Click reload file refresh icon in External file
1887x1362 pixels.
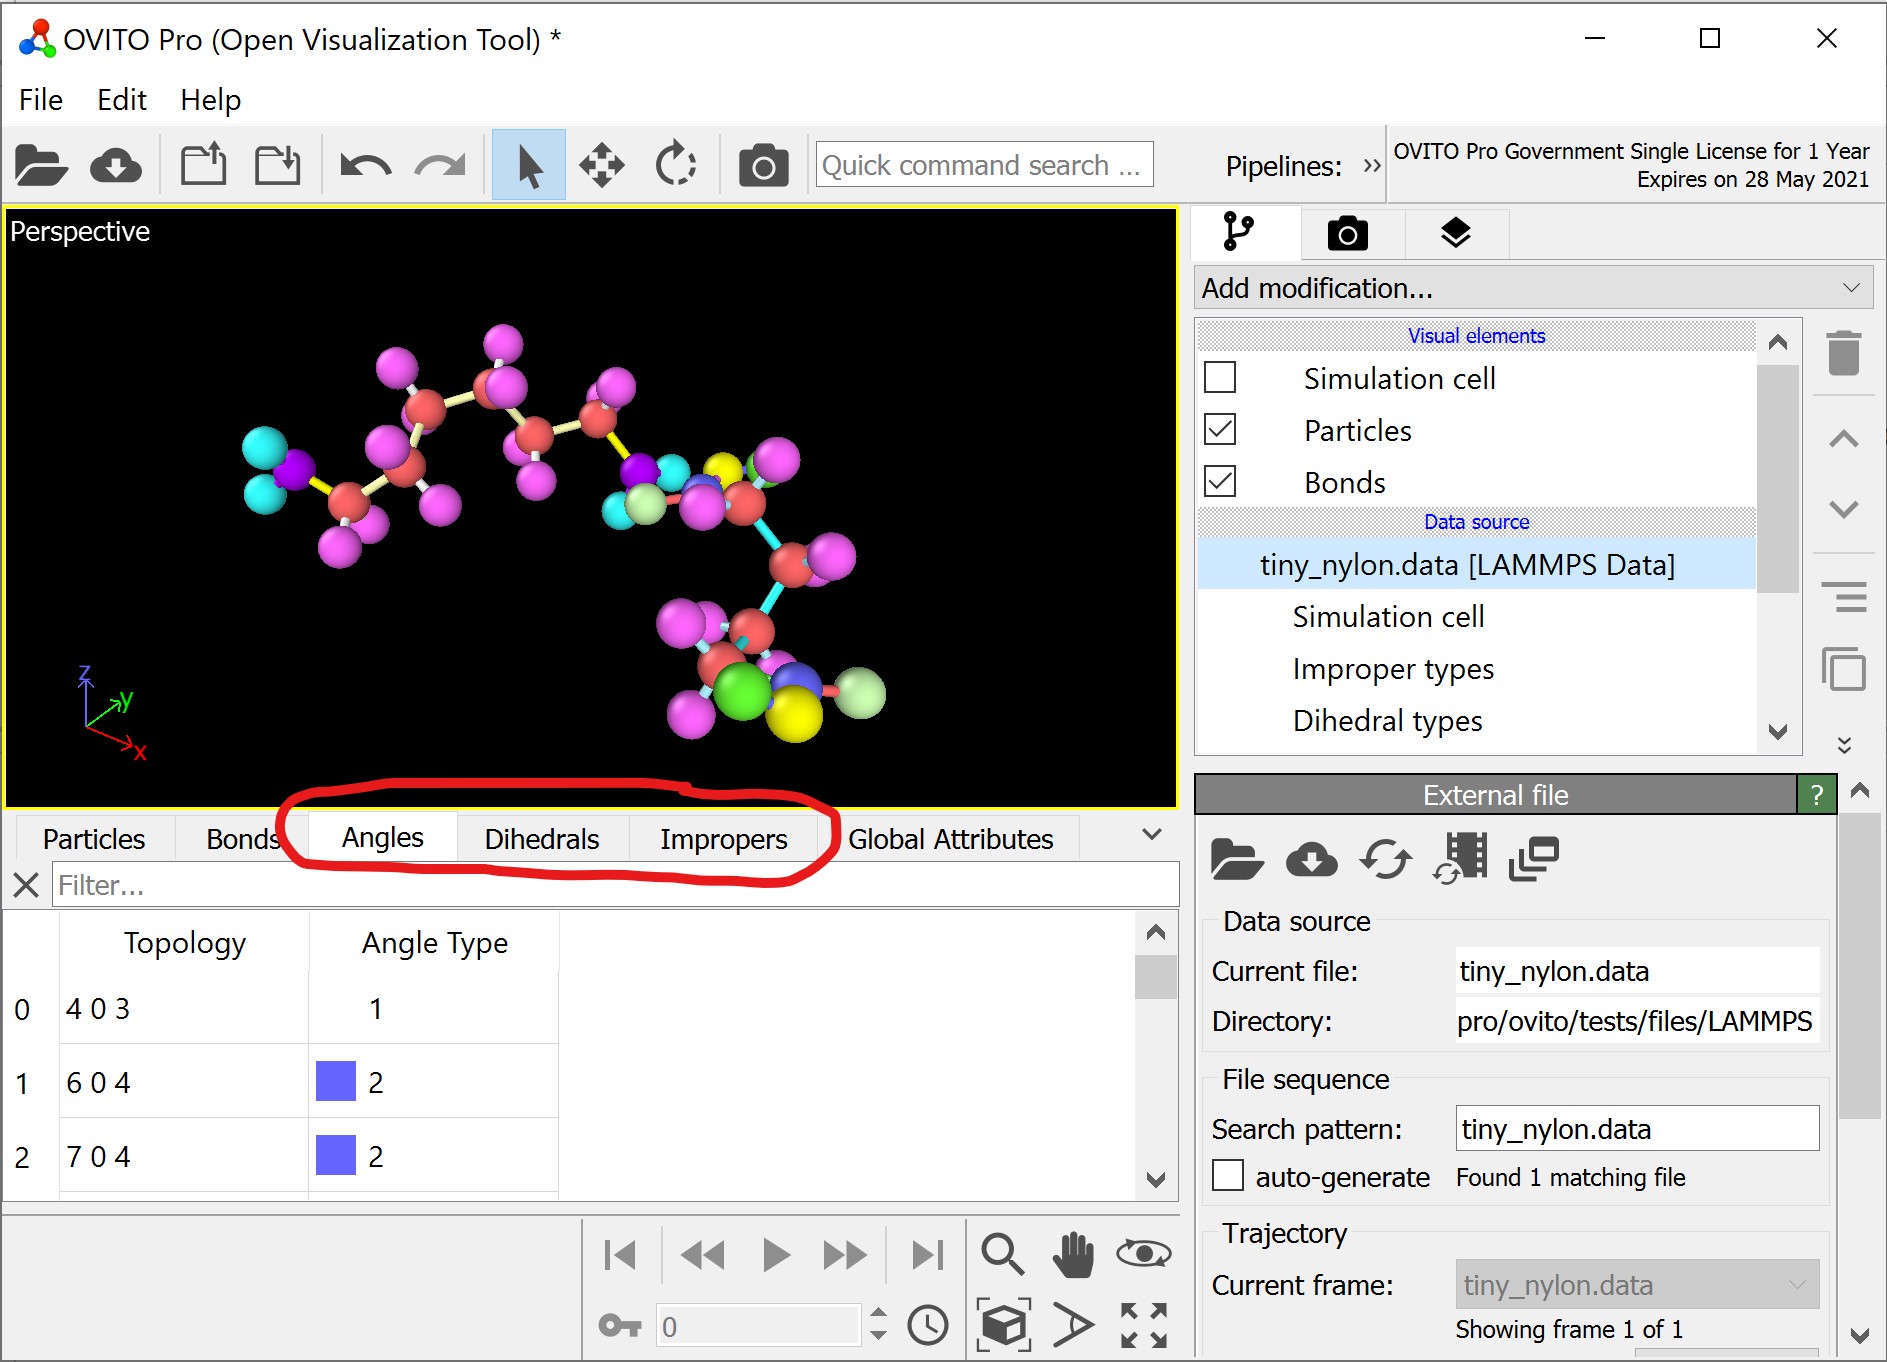(x=1385, y=859)
